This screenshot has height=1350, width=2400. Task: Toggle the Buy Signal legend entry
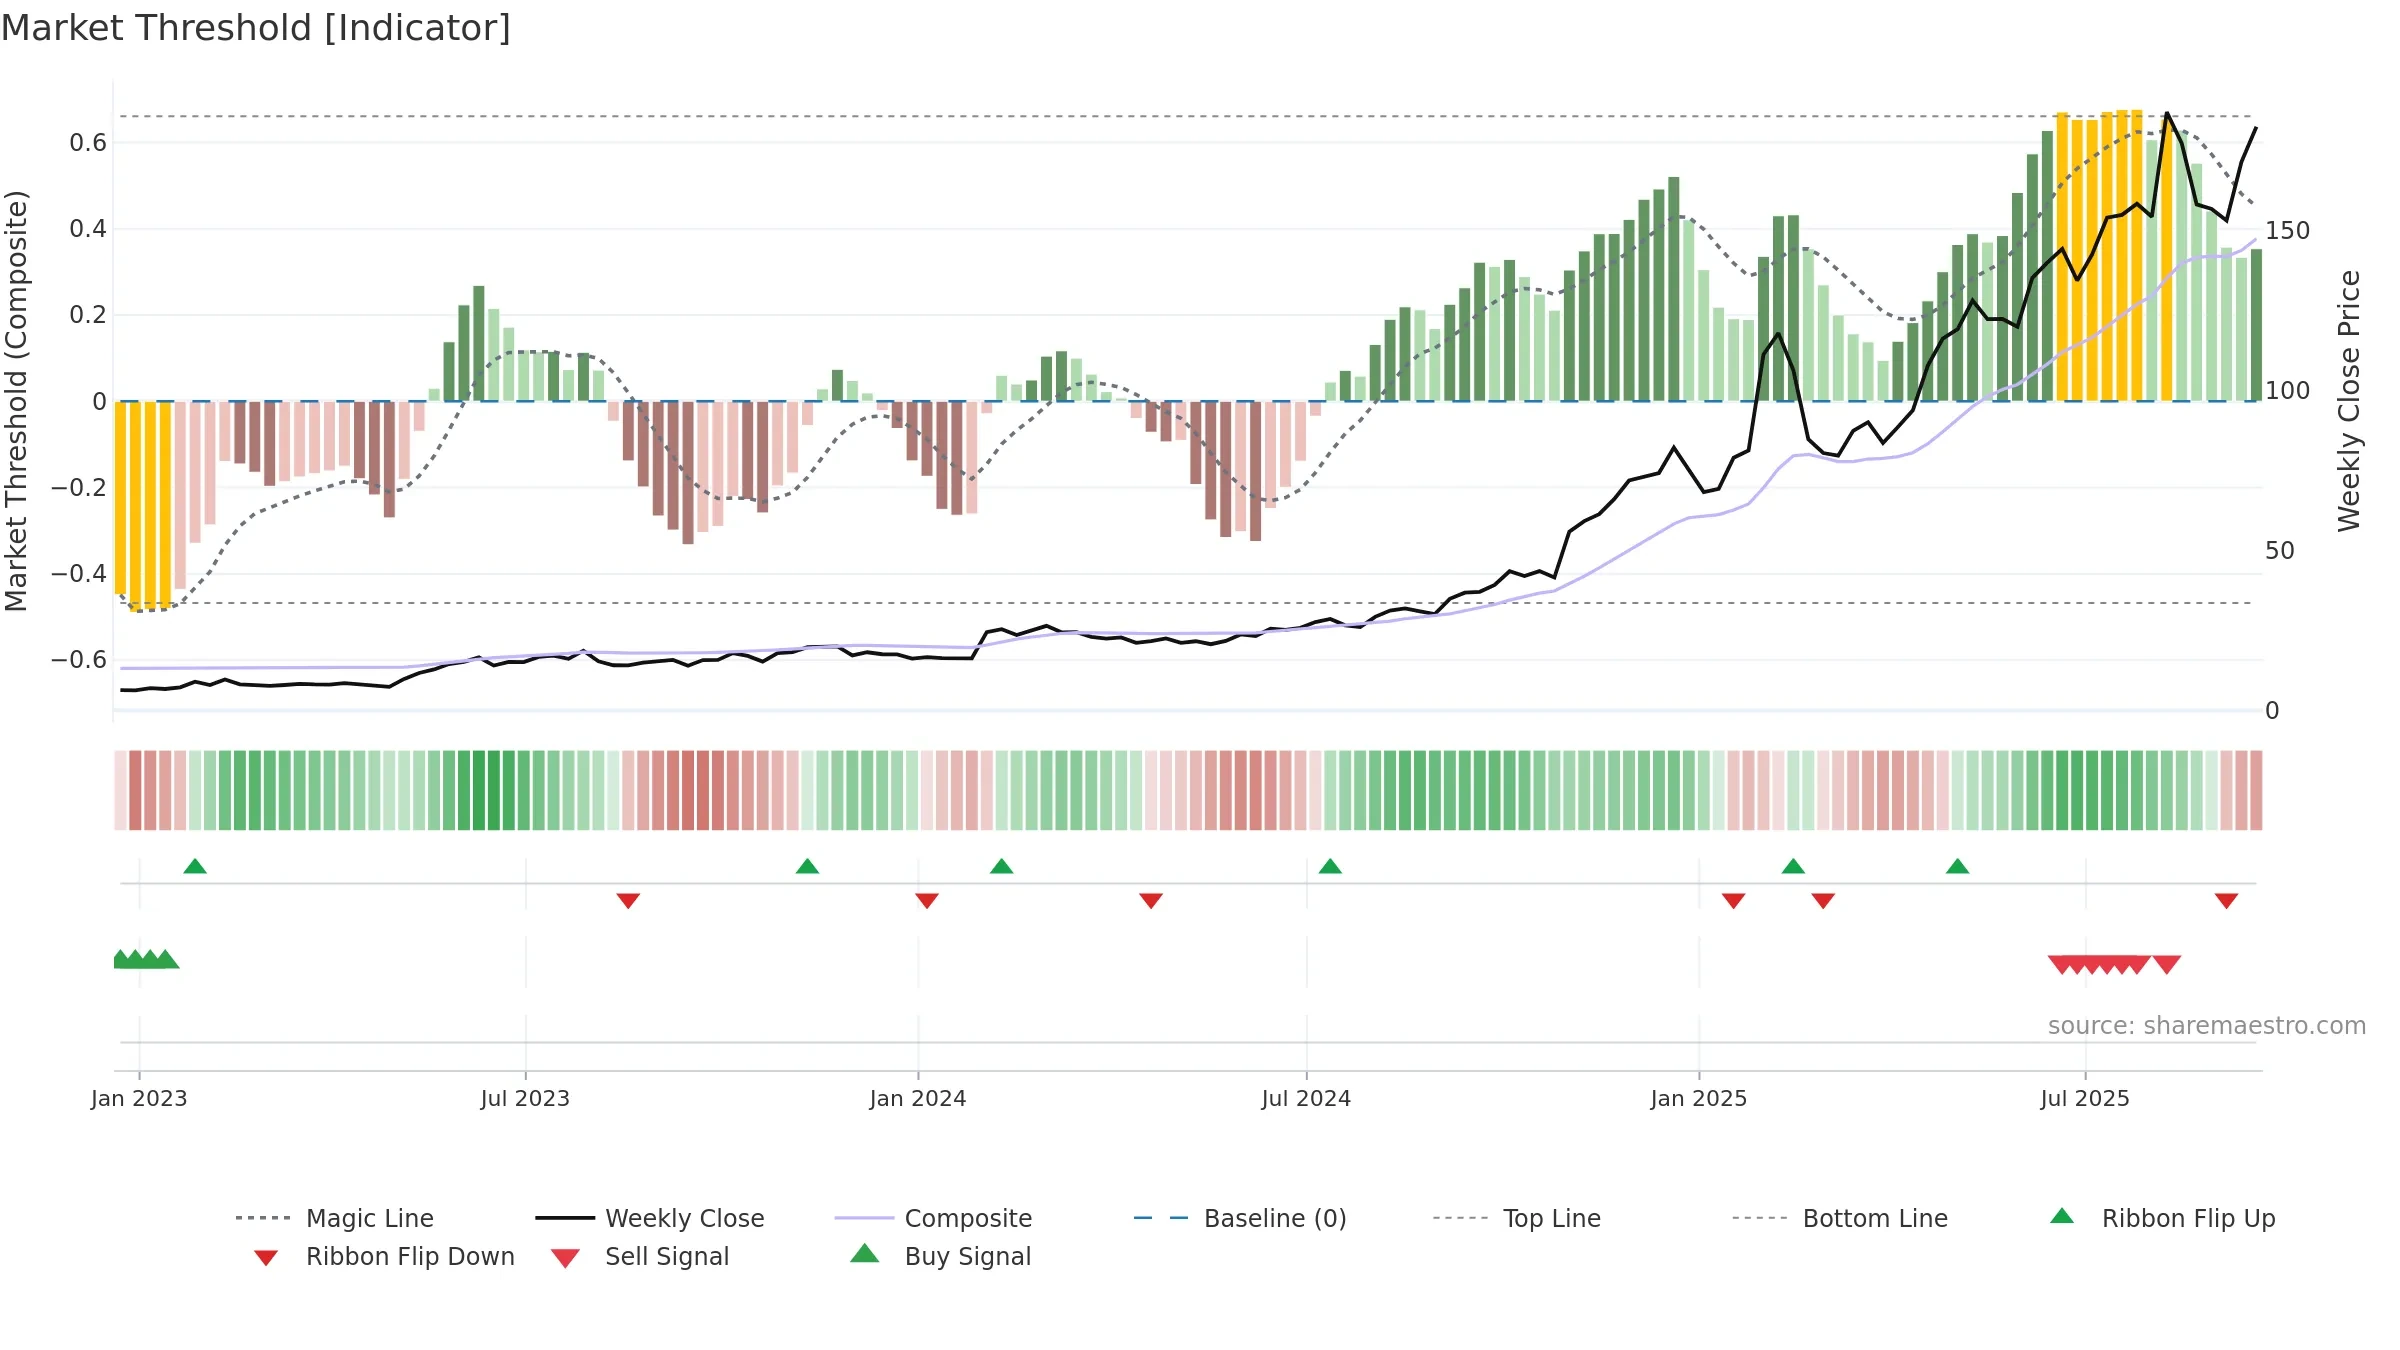pyautogui.click(x=940, y=1256)
